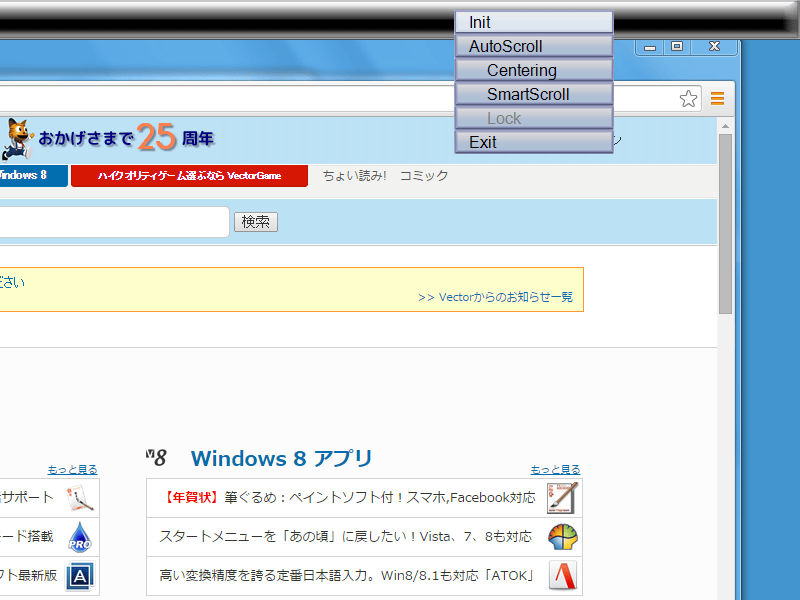
Task: Choose Exit from the popup menu
Action: coord(534,142)
